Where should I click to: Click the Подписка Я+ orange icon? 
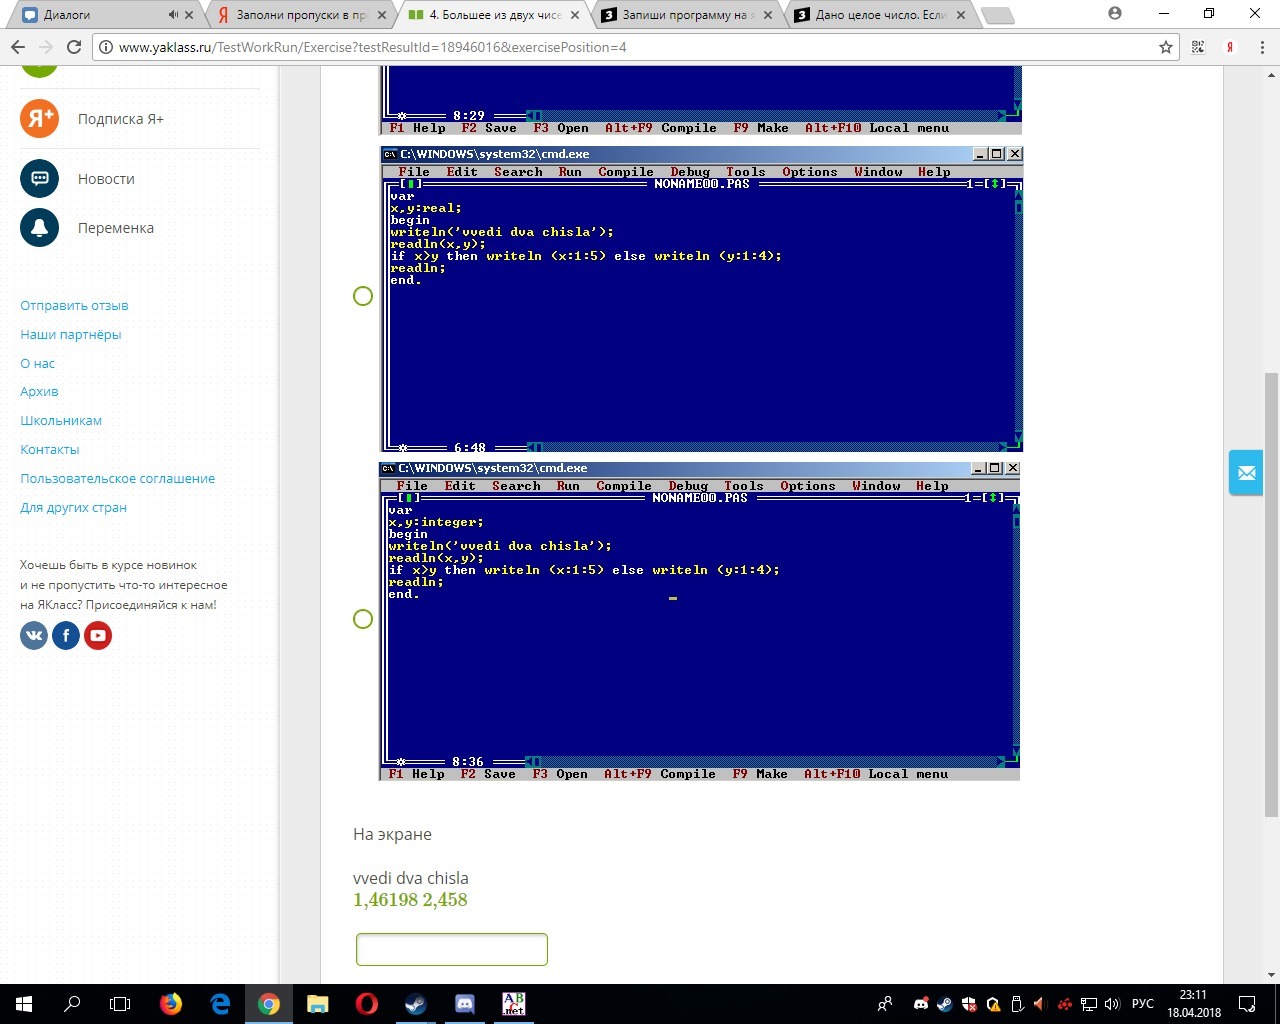40,119
